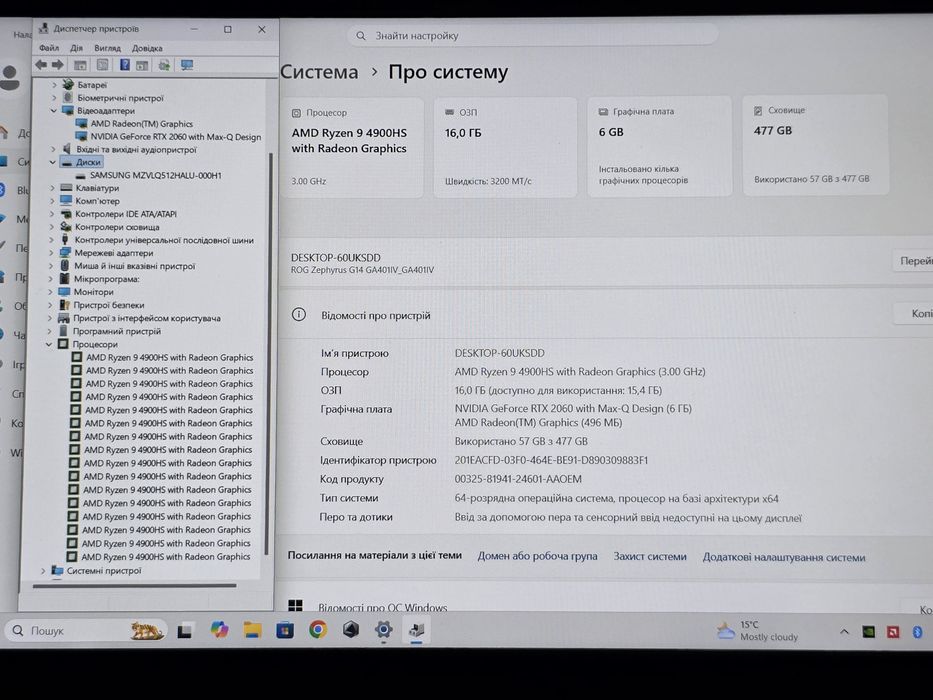The image size is (933, 700).
Task: Go back with Device Manager toolbar back arrow
Action: pos(41,65)
